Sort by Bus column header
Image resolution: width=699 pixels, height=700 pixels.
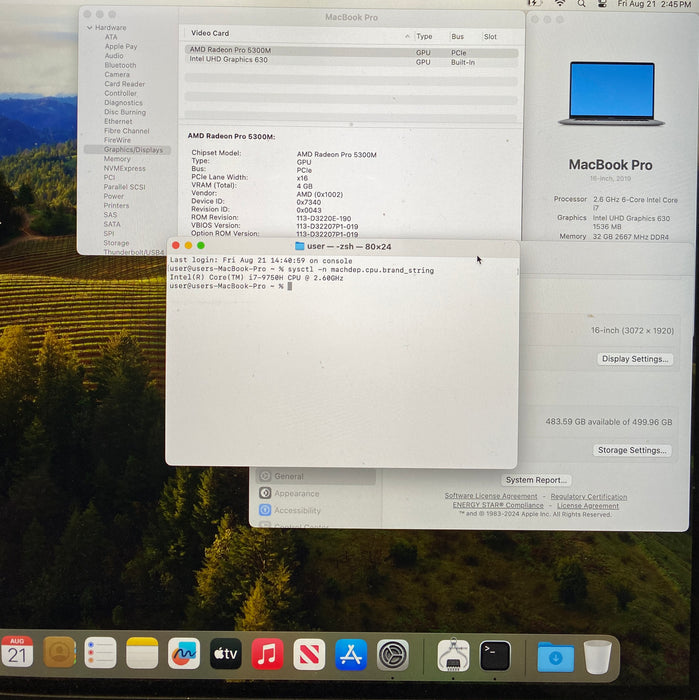click(x=458, y=37)
